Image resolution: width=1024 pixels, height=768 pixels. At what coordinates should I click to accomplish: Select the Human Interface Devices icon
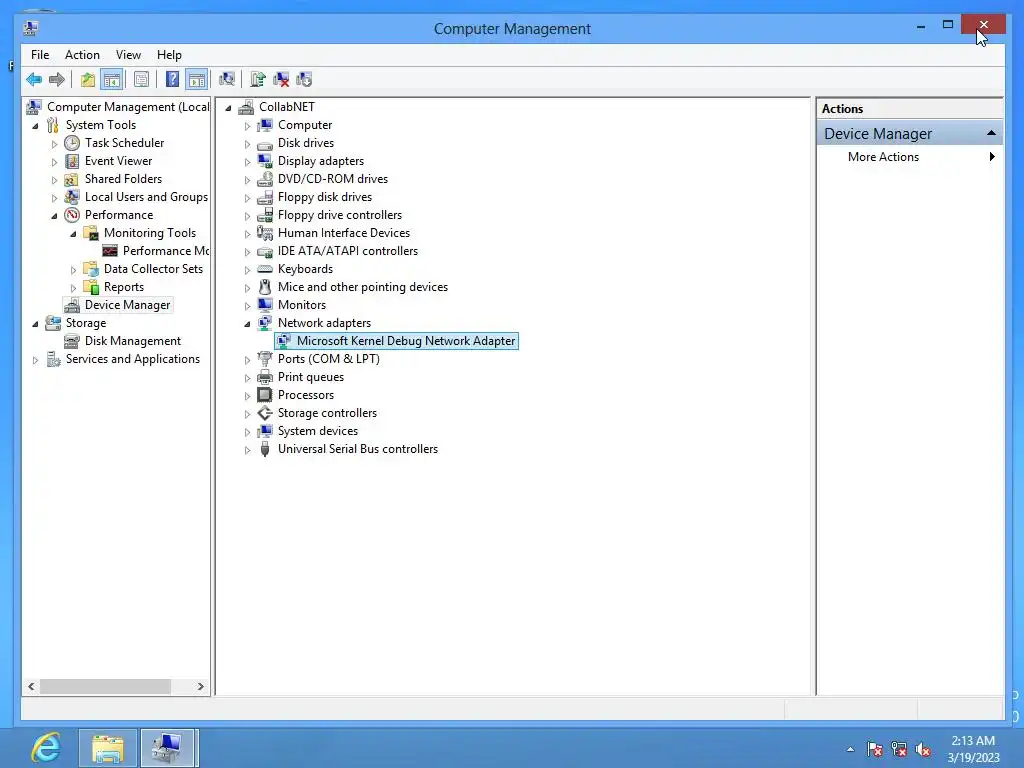(264, 232)
